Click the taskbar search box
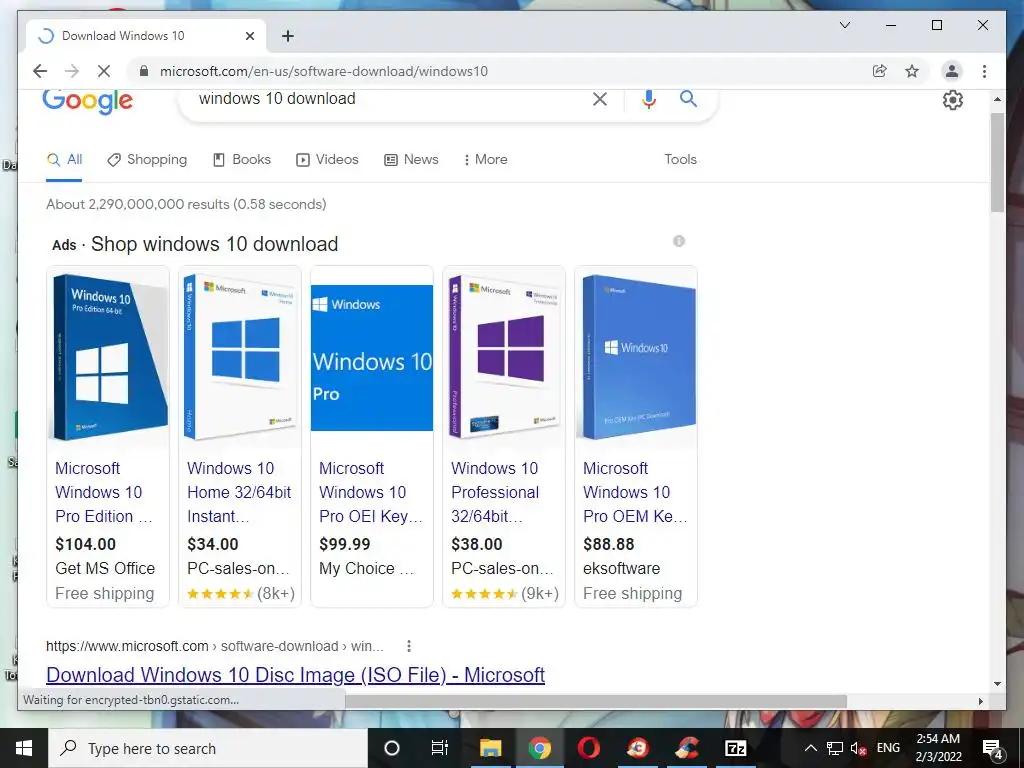Viewport: 1024px width, 768px height. 208,748
